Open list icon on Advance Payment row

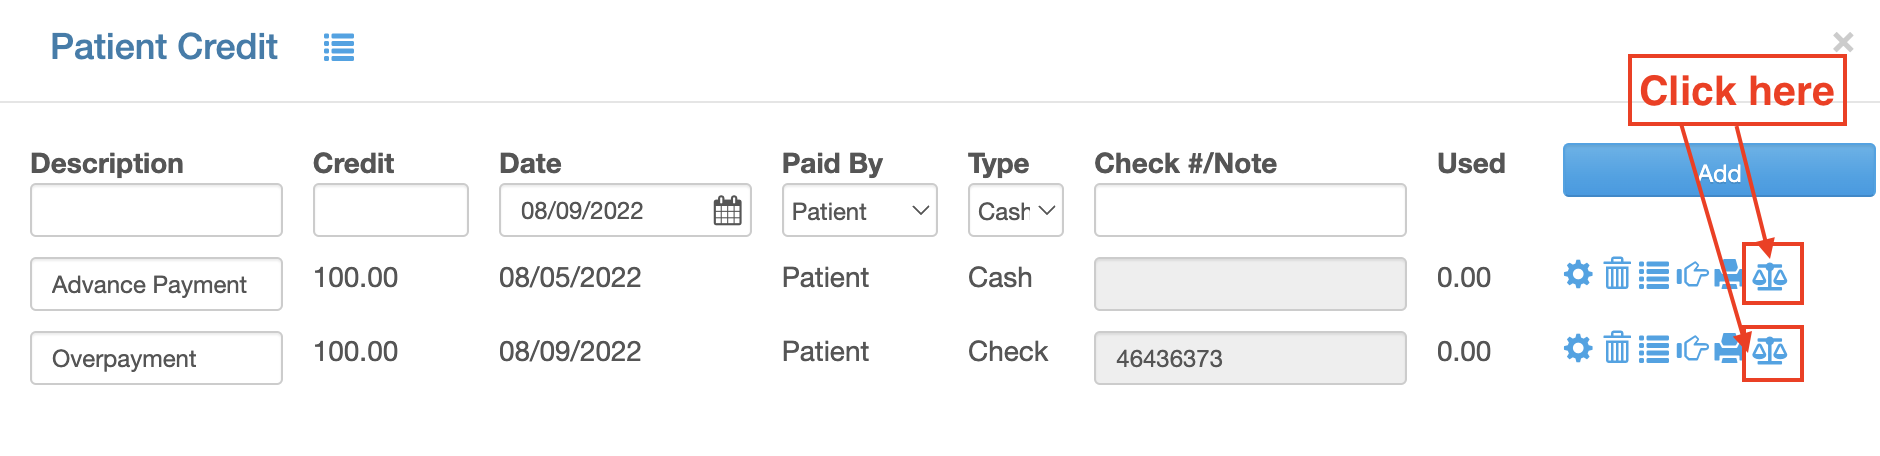pos(1654,275)
